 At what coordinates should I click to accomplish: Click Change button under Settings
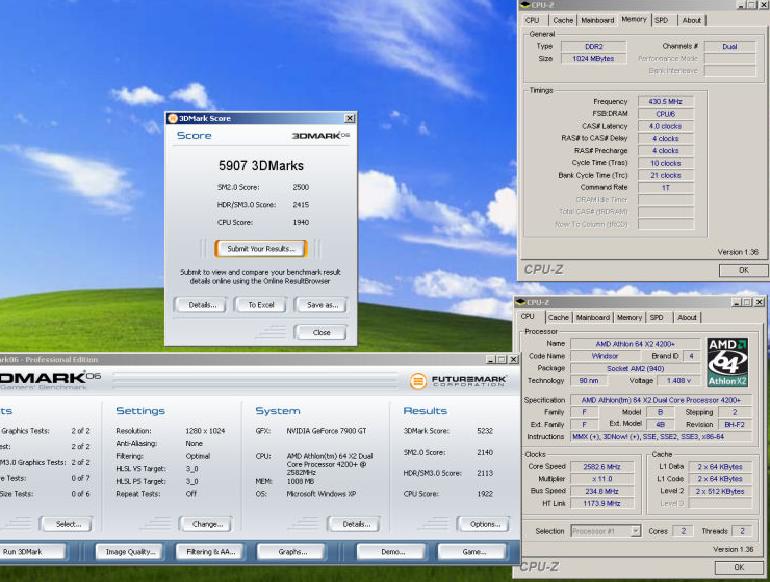(x=207, y=524)
